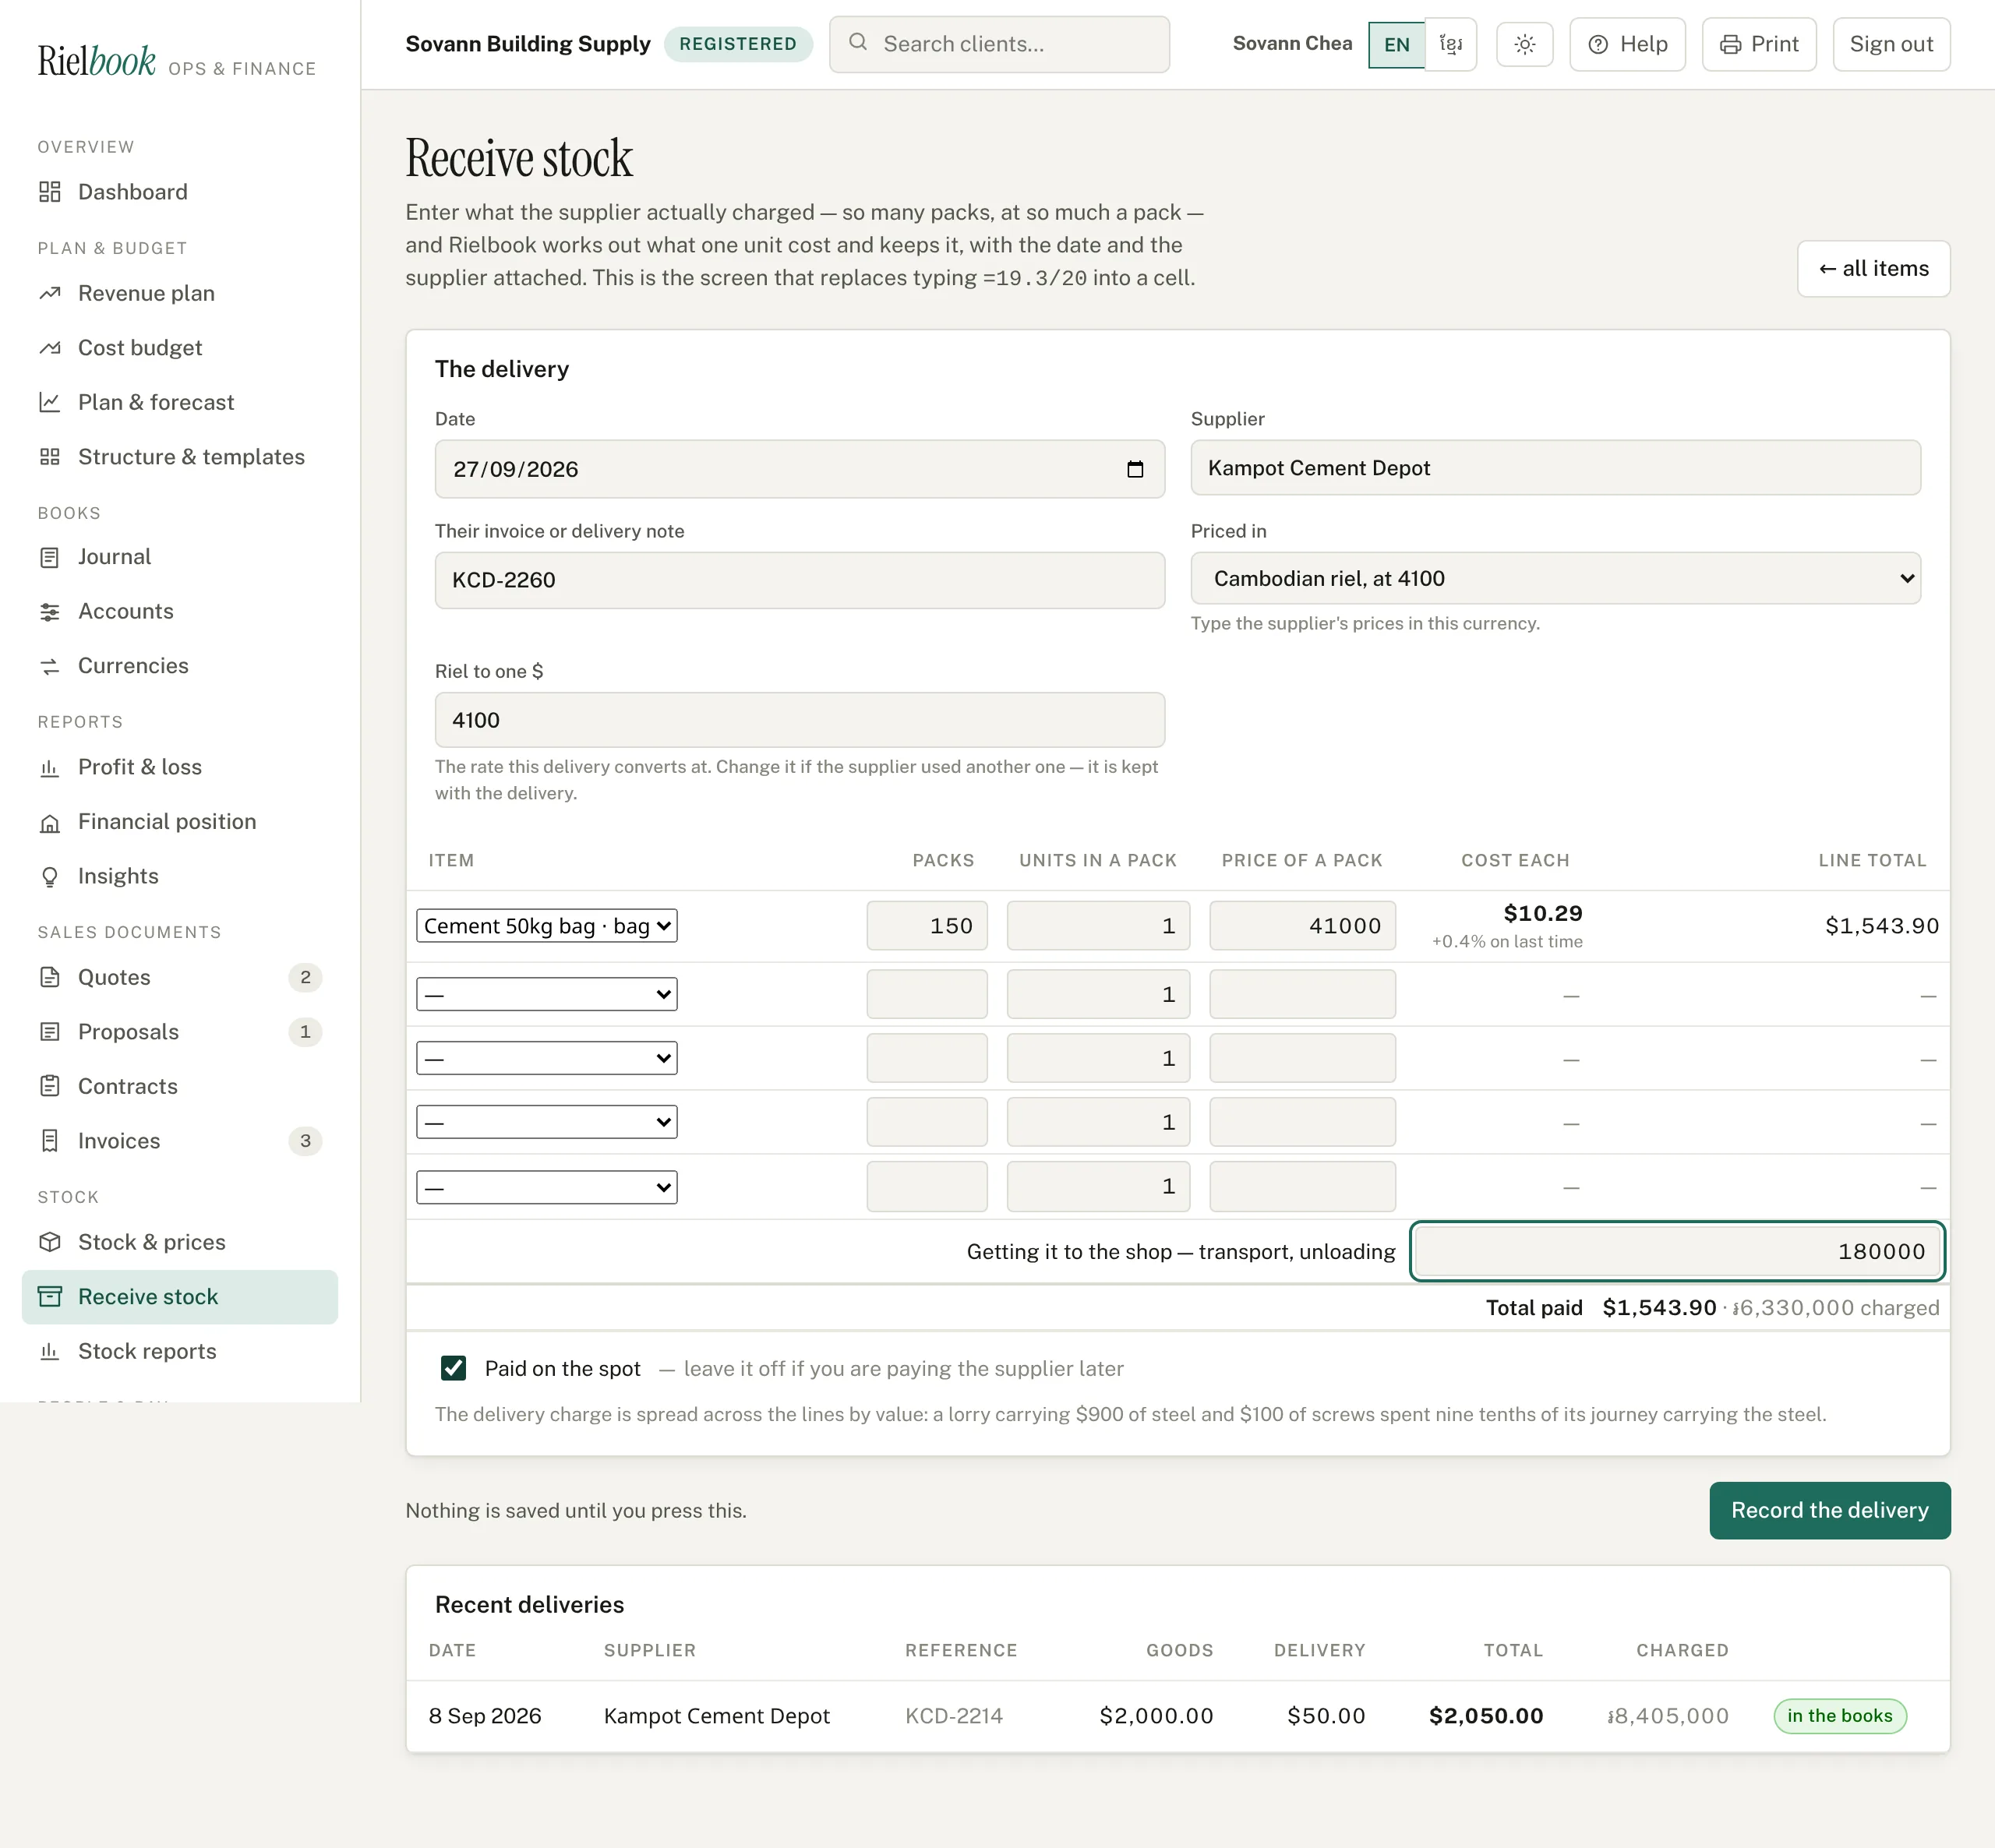Go back via all items button
The image size is (1995, 1848).
pos(1873,268)
